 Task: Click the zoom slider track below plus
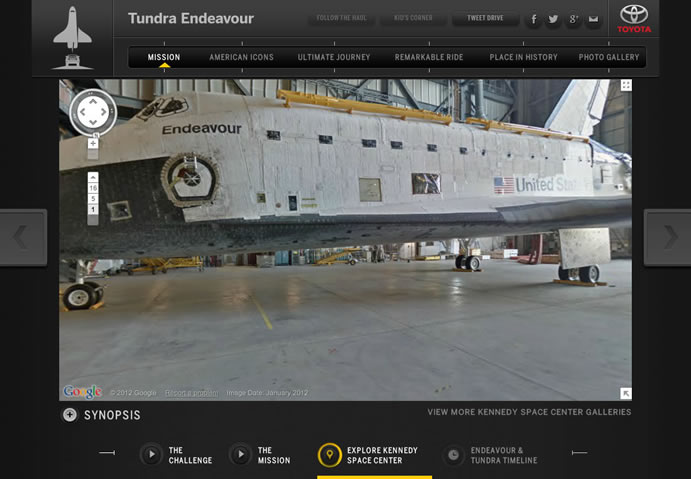pos(93,154)
